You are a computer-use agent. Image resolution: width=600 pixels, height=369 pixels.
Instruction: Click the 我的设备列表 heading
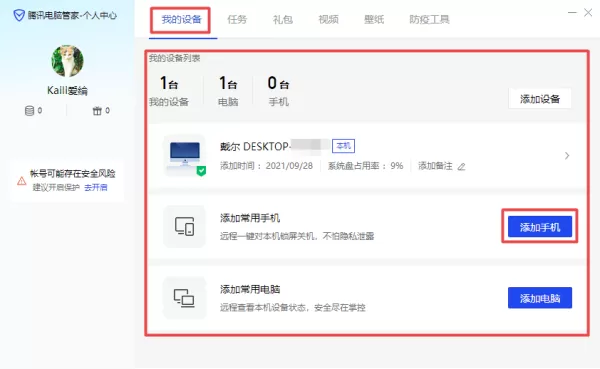click(x=174, y=58)
